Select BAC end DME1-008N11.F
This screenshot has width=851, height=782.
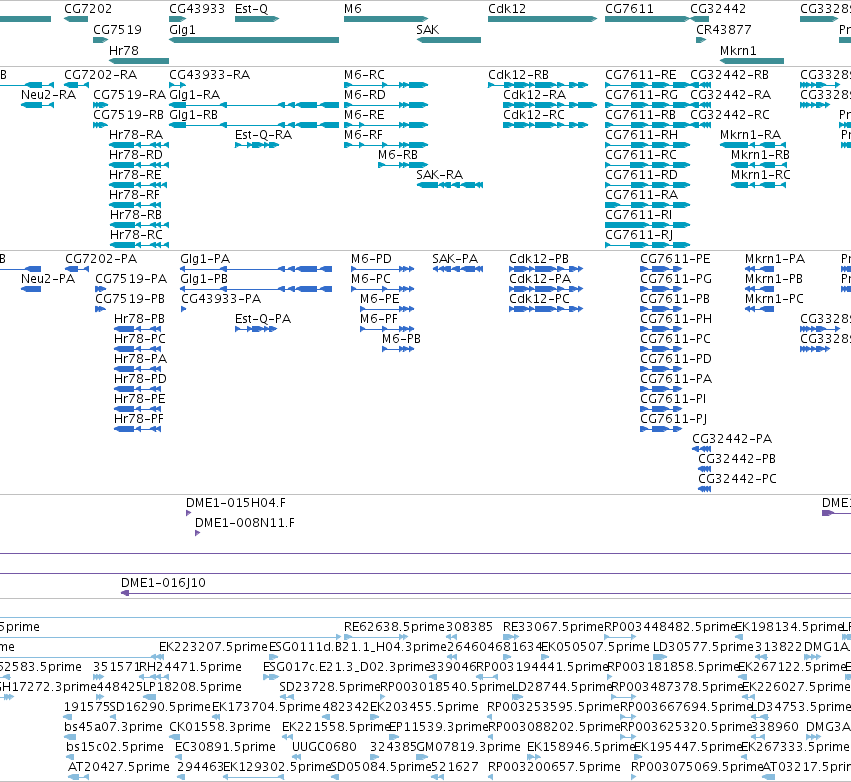pyautogui.click(x=245, y=523)
